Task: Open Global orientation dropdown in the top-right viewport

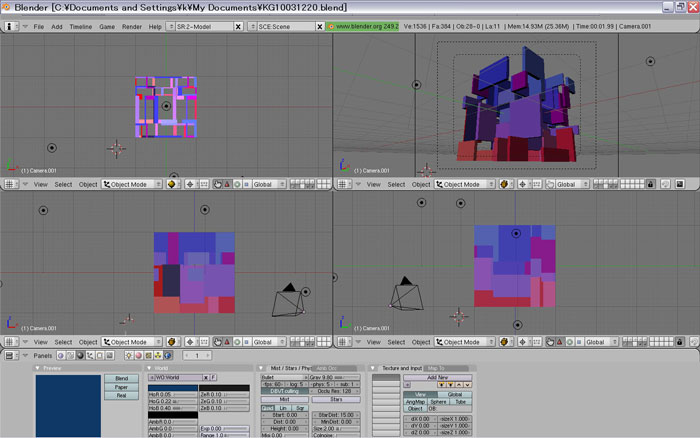Action: tap(573, 184)
